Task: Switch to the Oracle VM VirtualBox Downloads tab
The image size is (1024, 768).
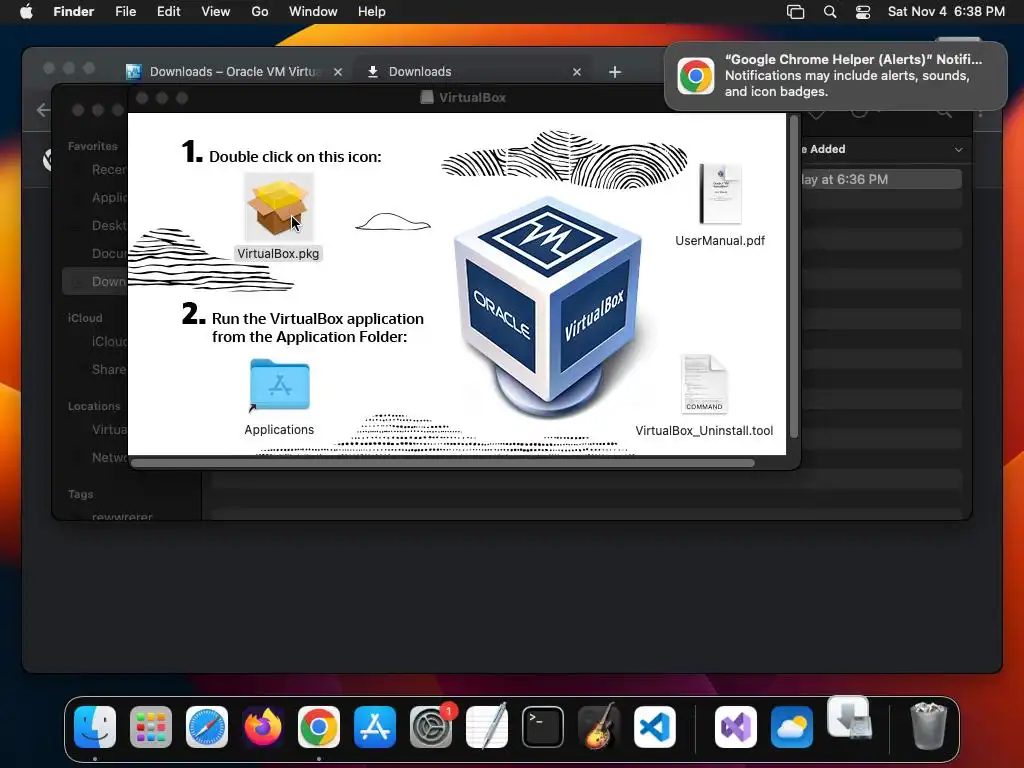Action: (235, 72)
